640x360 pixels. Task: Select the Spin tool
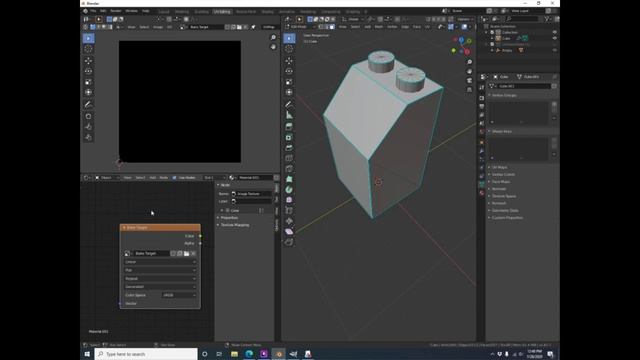click(289, 190)
